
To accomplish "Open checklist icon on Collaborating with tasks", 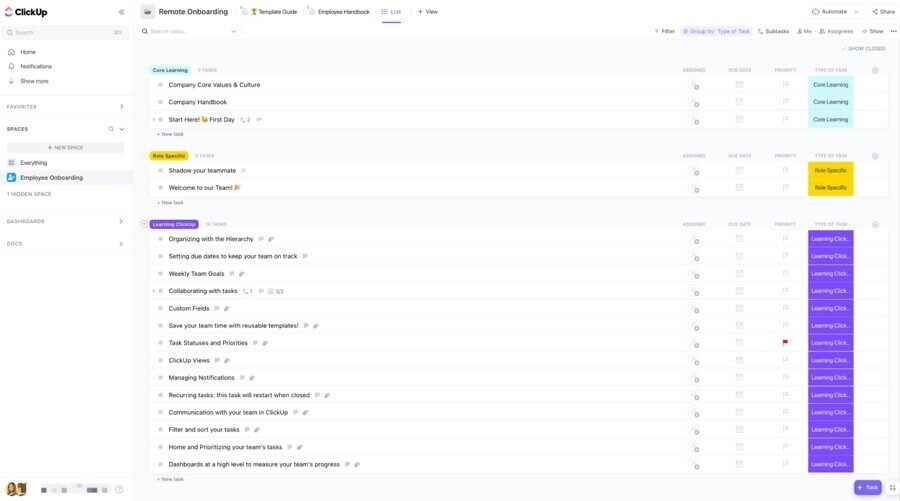I will pyautogui.click(x=276, y=292).
